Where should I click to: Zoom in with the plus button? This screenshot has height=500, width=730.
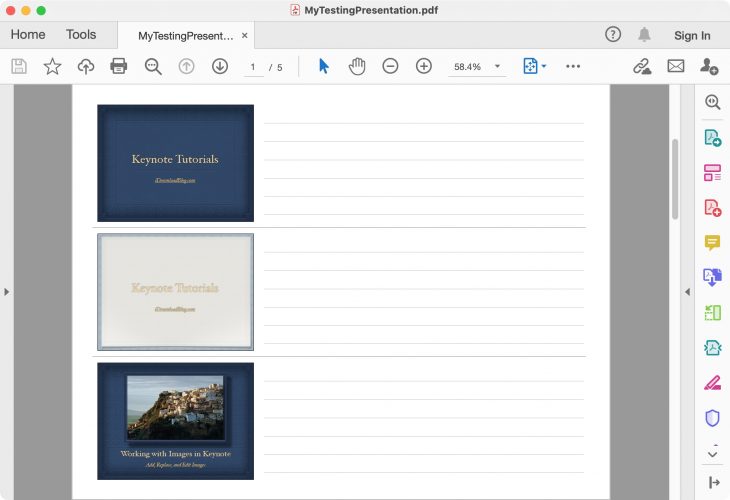click(x=424, y=66)
